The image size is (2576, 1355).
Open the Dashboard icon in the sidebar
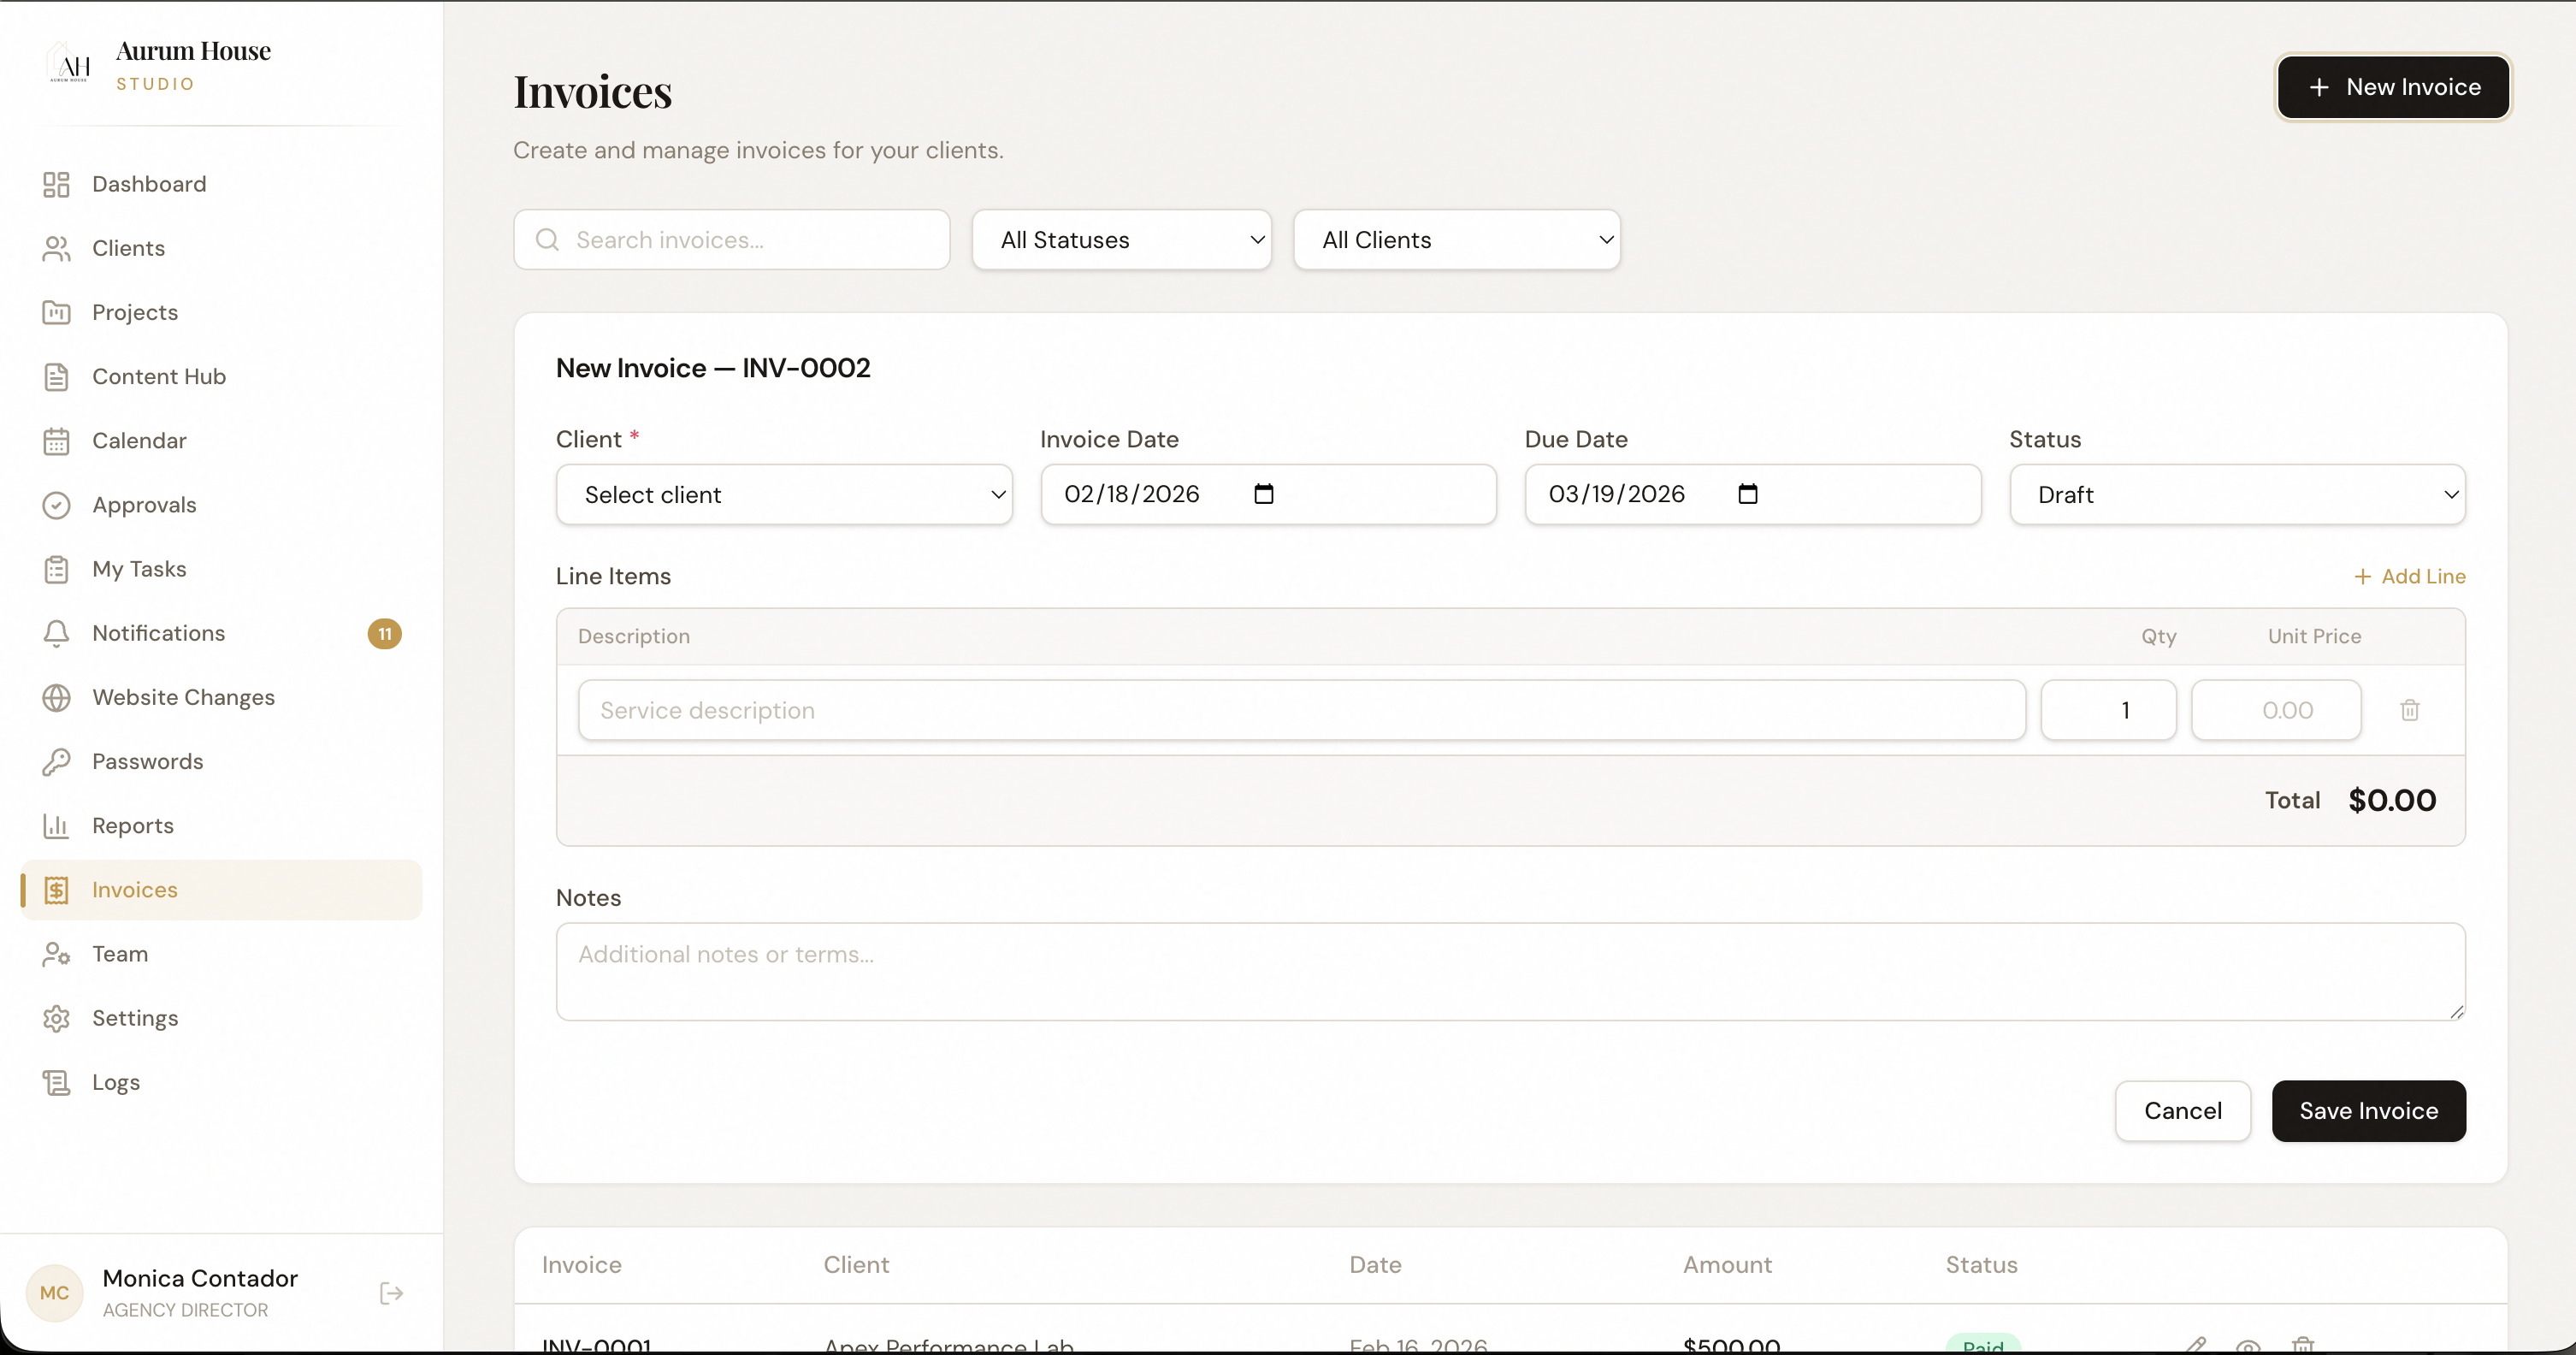click(x=57, y=184)
